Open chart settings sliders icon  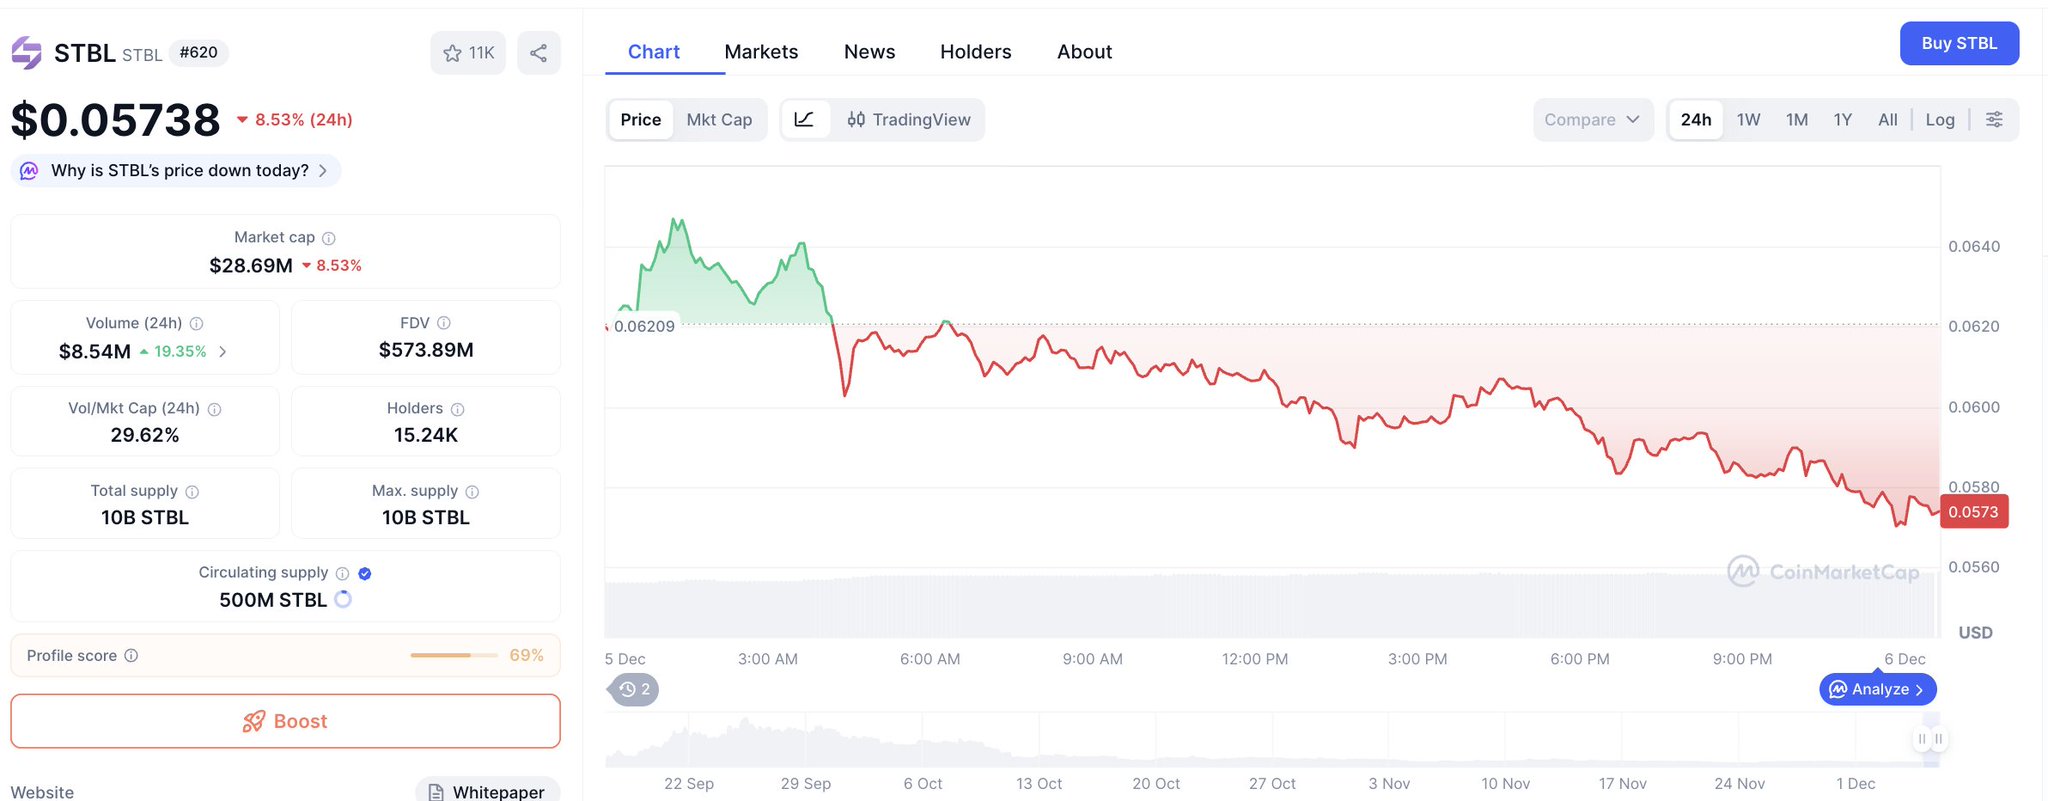click(x=1994, y=120)
